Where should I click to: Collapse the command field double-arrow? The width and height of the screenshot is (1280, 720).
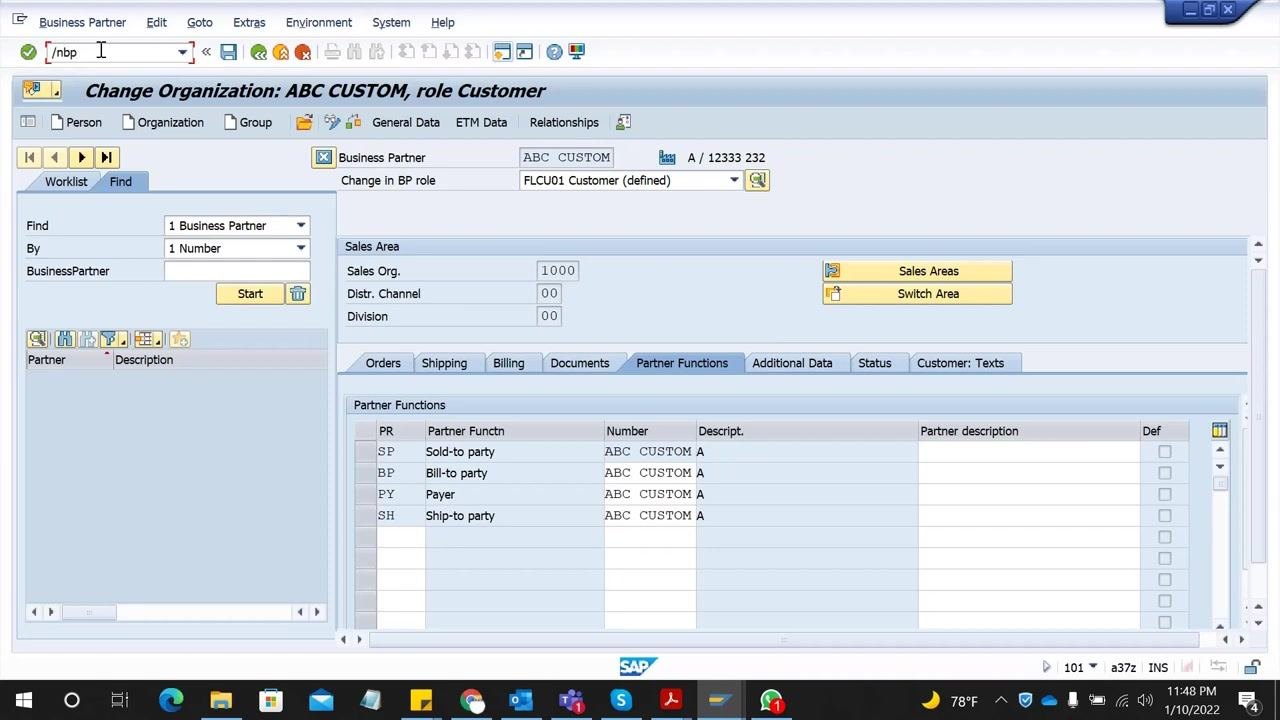coord(206,52)
